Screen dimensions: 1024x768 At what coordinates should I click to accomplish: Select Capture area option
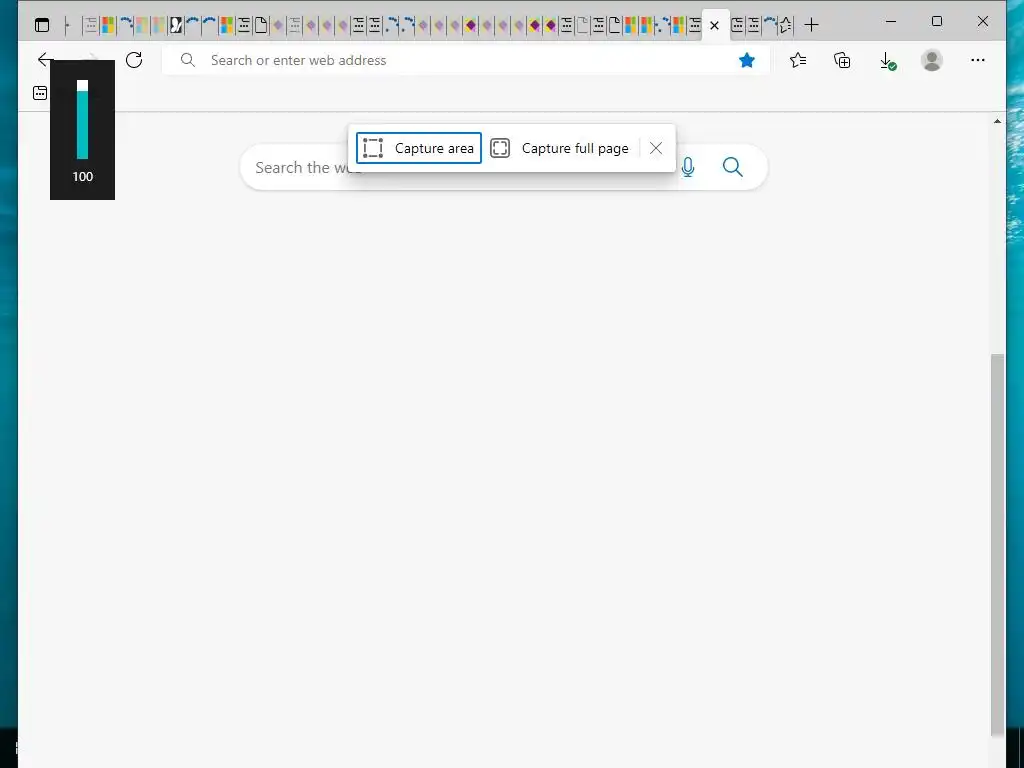tap(419, 148)
